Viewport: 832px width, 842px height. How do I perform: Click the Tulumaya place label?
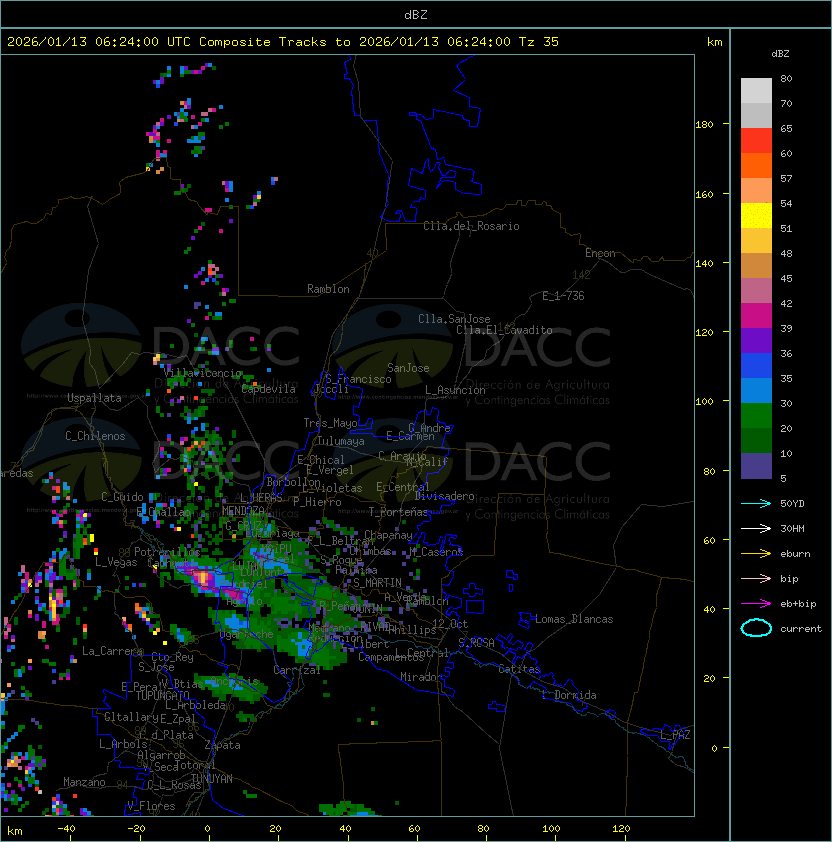click(x=341, y=441)
